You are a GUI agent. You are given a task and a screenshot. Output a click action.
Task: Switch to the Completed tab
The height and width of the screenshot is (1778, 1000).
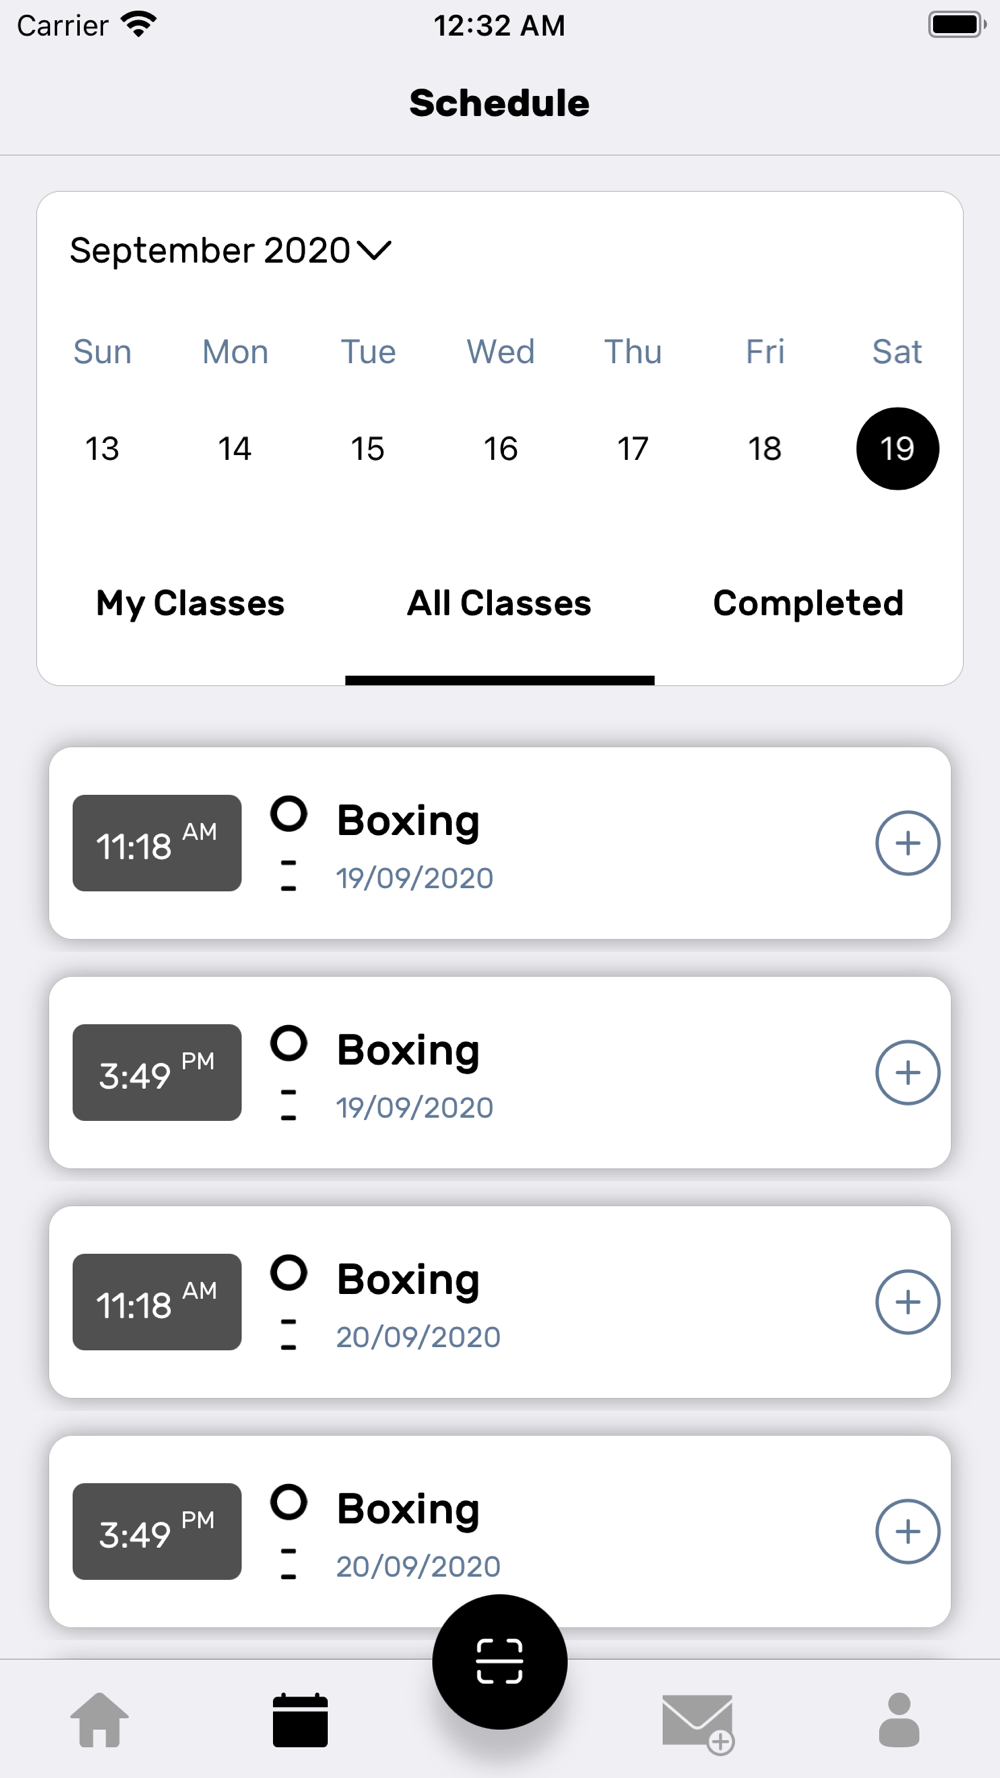tap(808, 603)
